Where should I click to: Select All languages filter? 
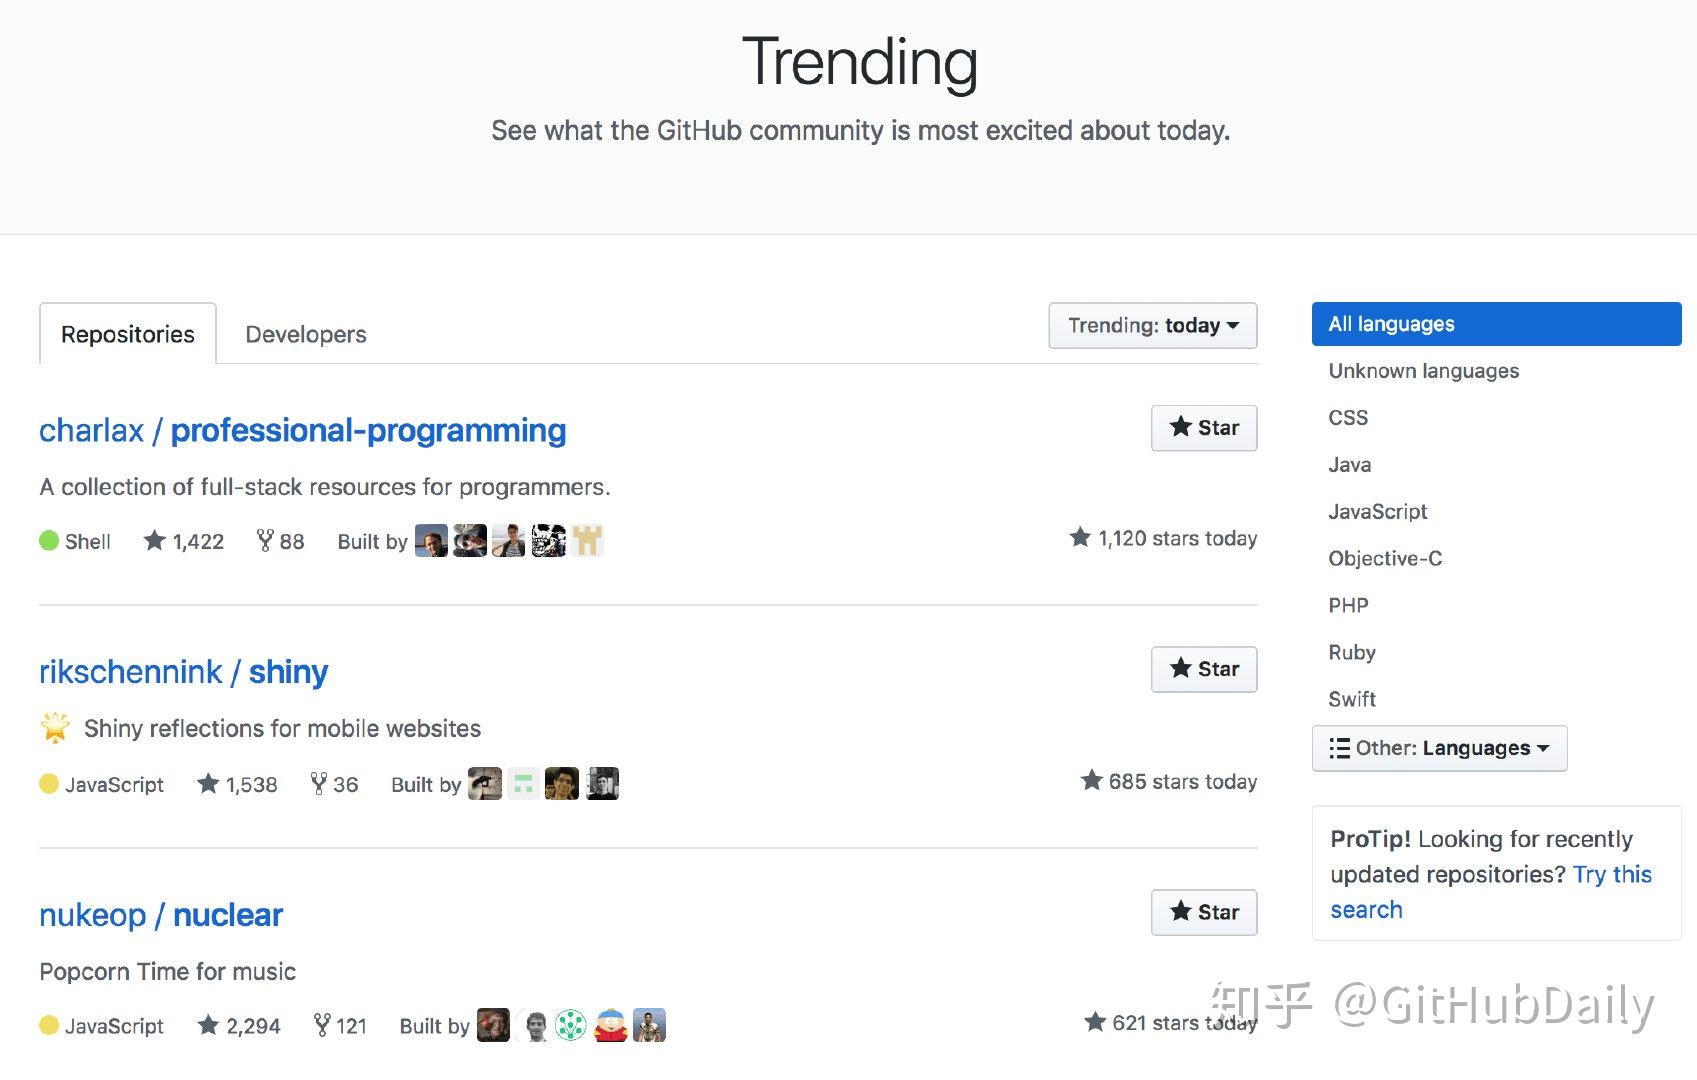pos(1496,324)
